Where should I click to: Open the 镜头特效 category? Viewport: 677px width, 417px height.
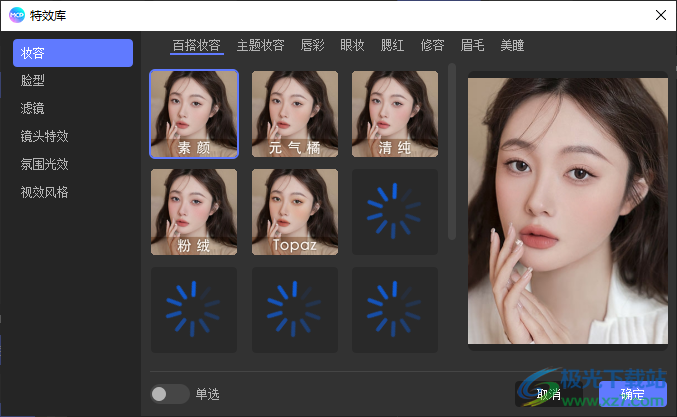coord(44,136)
